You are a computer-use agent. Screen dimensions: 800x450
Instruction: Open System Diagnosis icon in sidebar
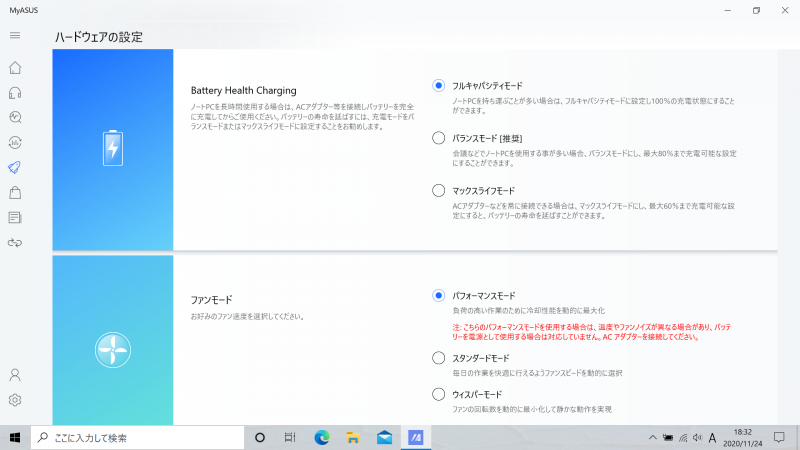pos(15,117)
